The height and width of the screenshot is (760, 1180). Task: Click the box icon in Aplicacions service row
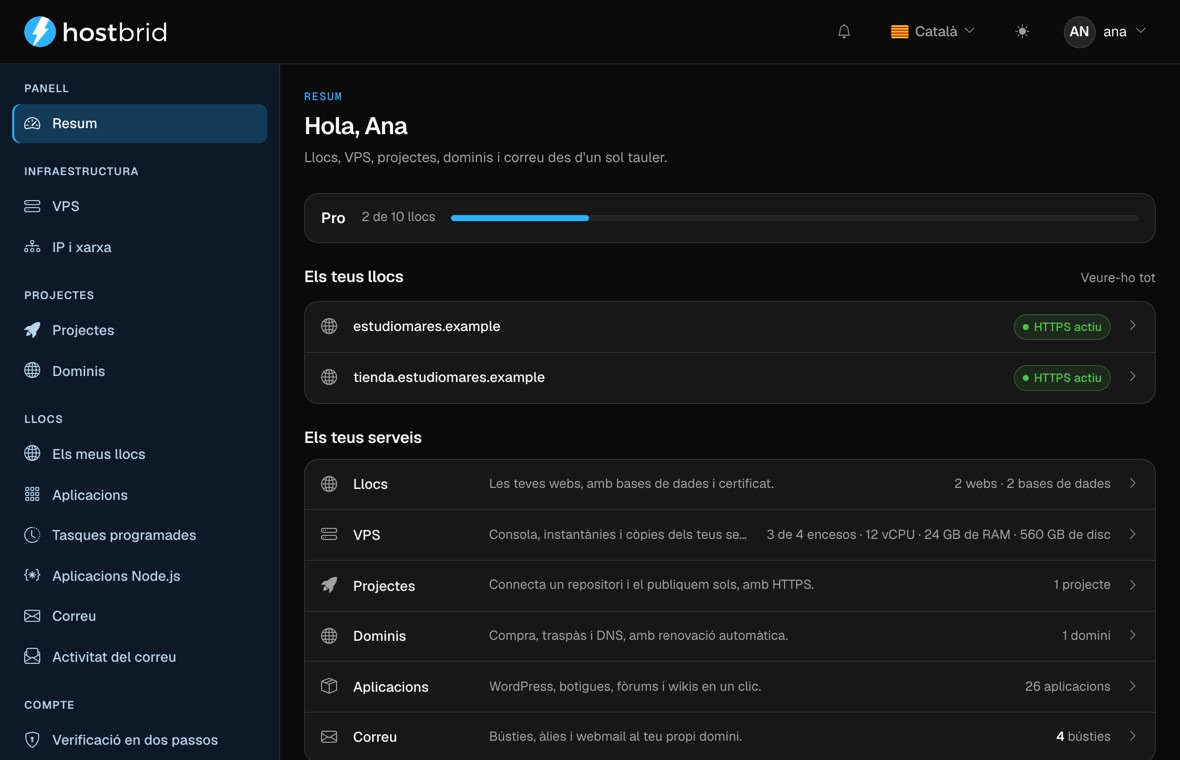pos(329,686)
